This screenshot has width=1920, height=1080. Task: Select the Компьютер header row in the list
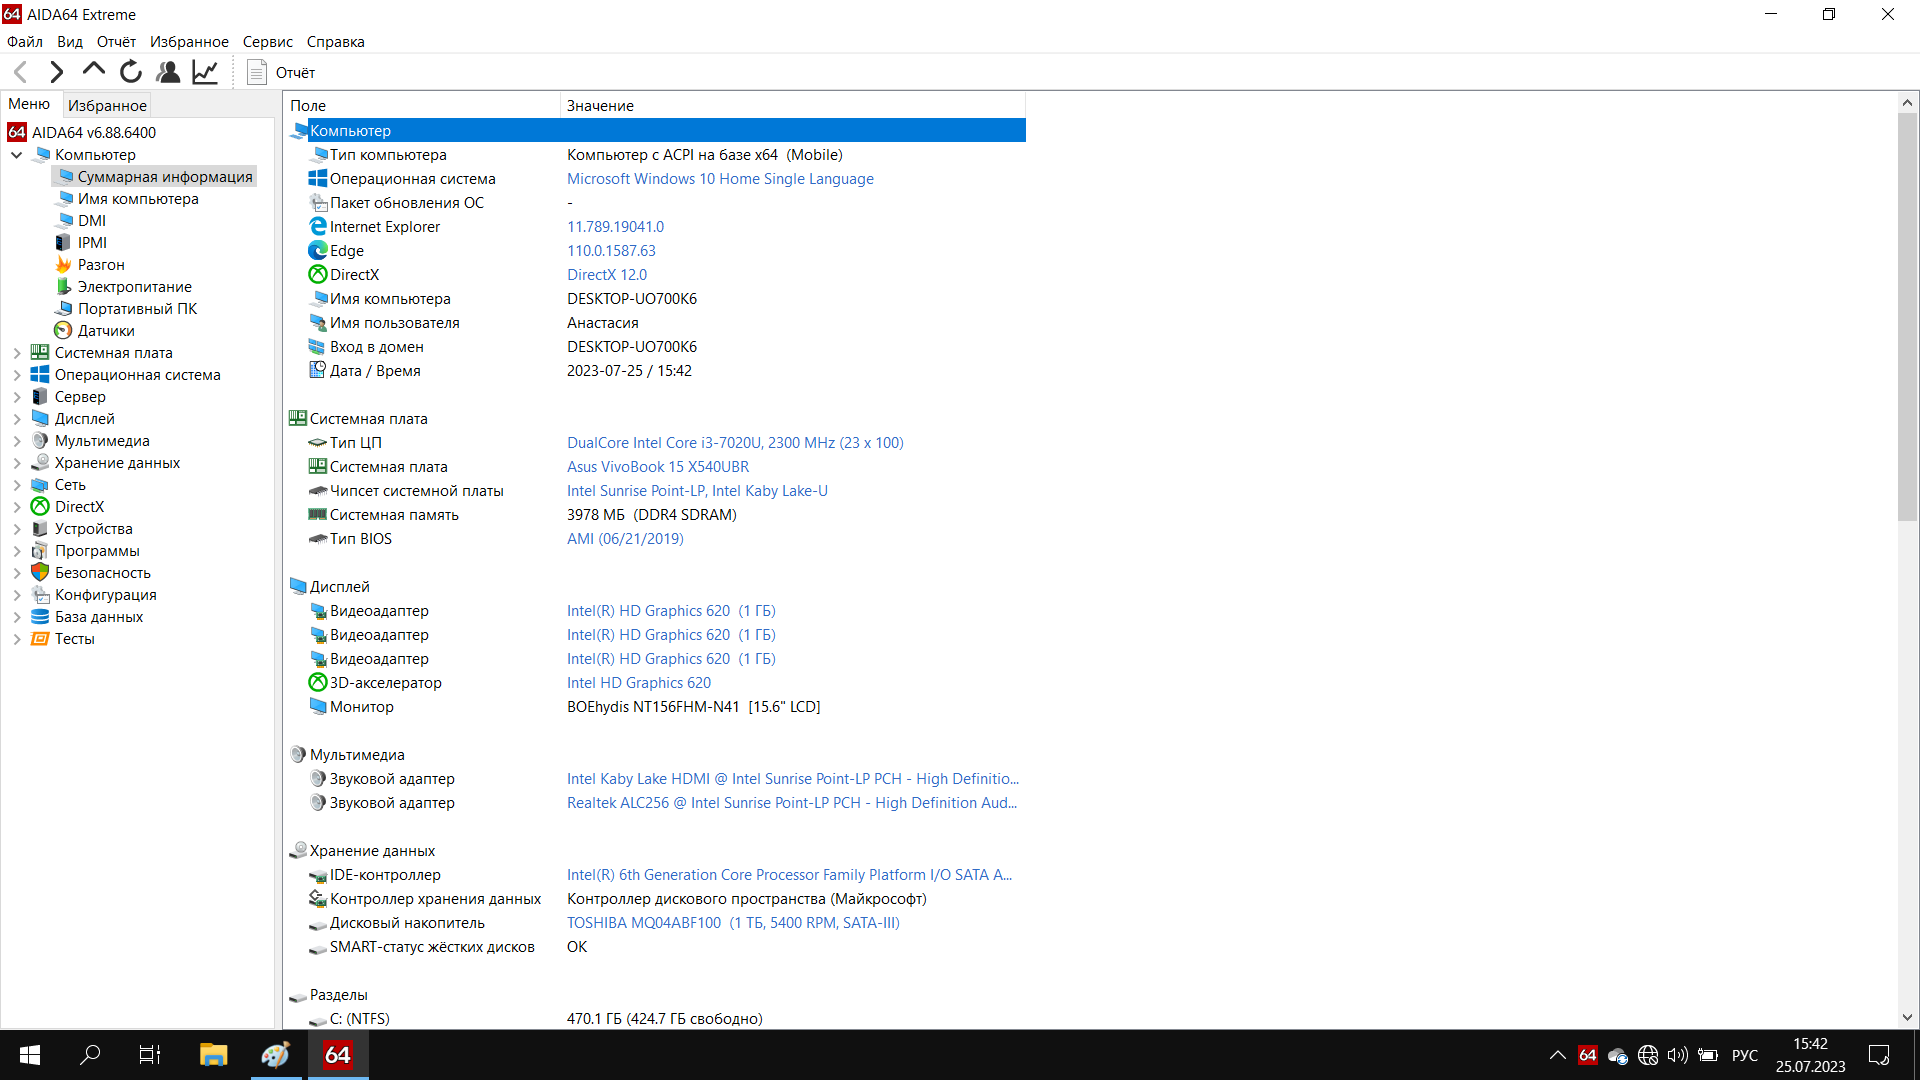(x=656, y=131)
